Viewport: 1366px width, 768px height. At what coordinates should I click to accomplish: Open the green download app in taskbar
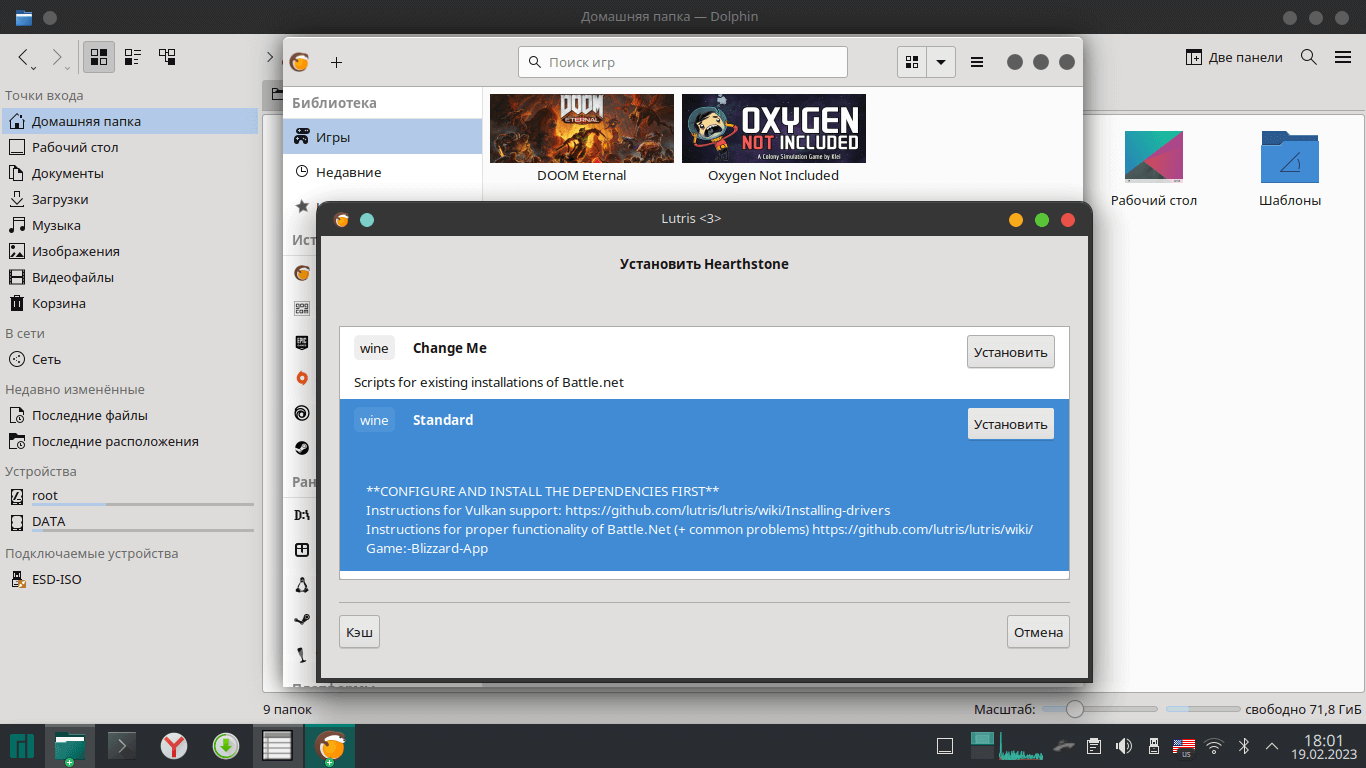click(x=226, y=746)
